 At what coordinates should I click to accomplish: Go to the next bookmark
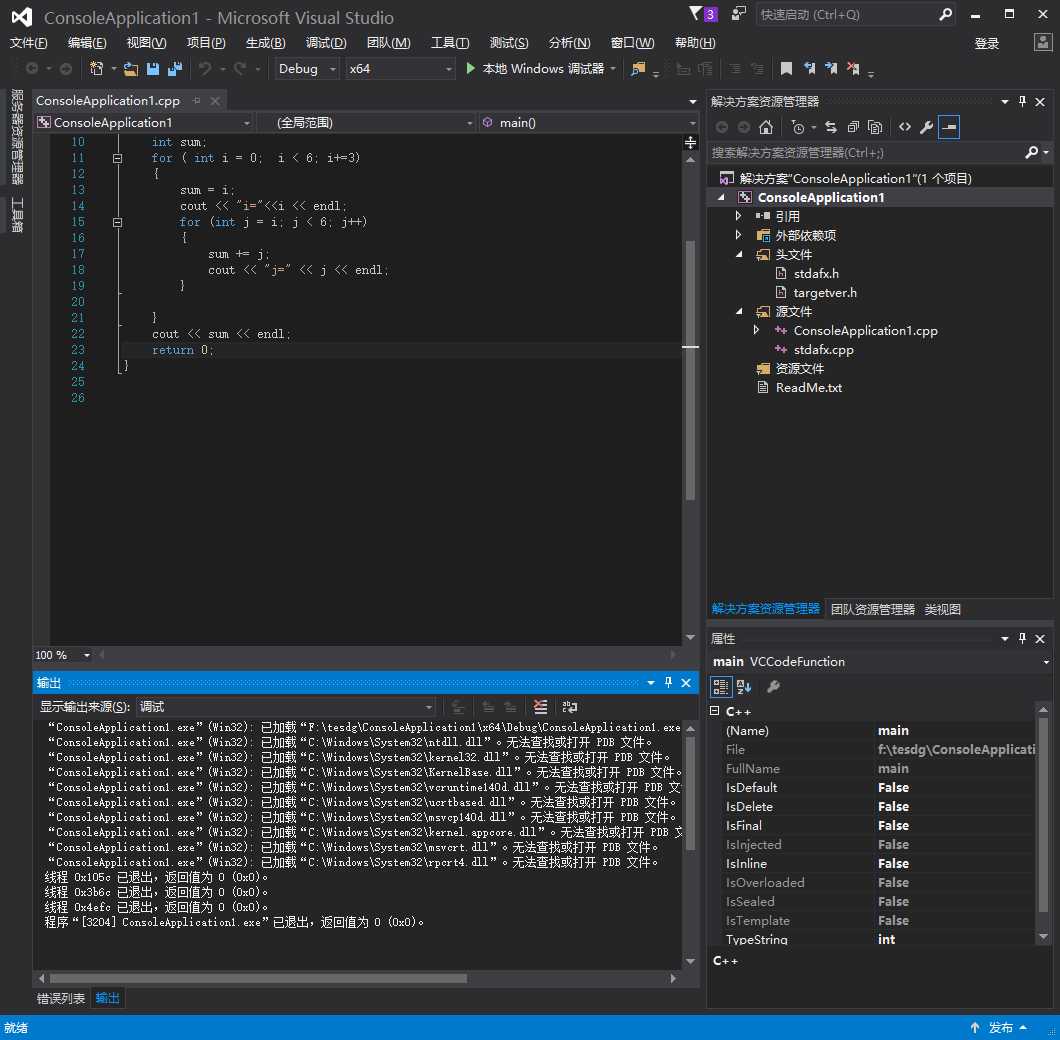(x=831, y=68)
